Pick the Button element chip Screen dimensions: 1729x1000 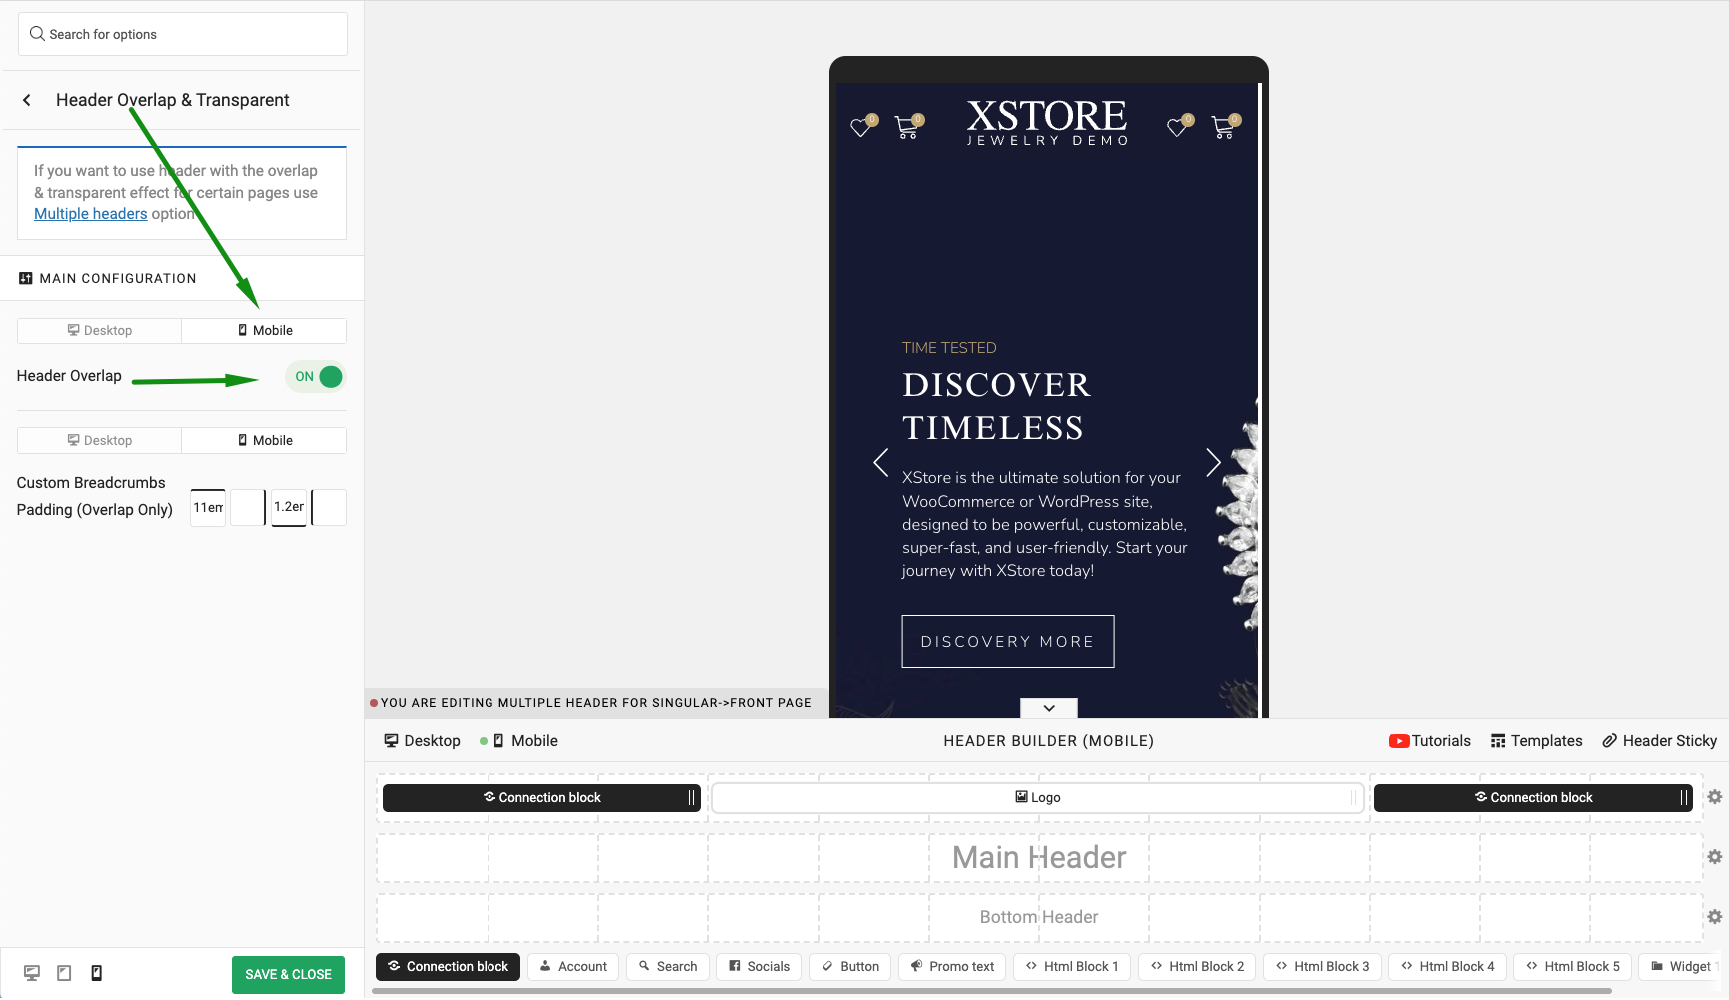coord(850,967)
